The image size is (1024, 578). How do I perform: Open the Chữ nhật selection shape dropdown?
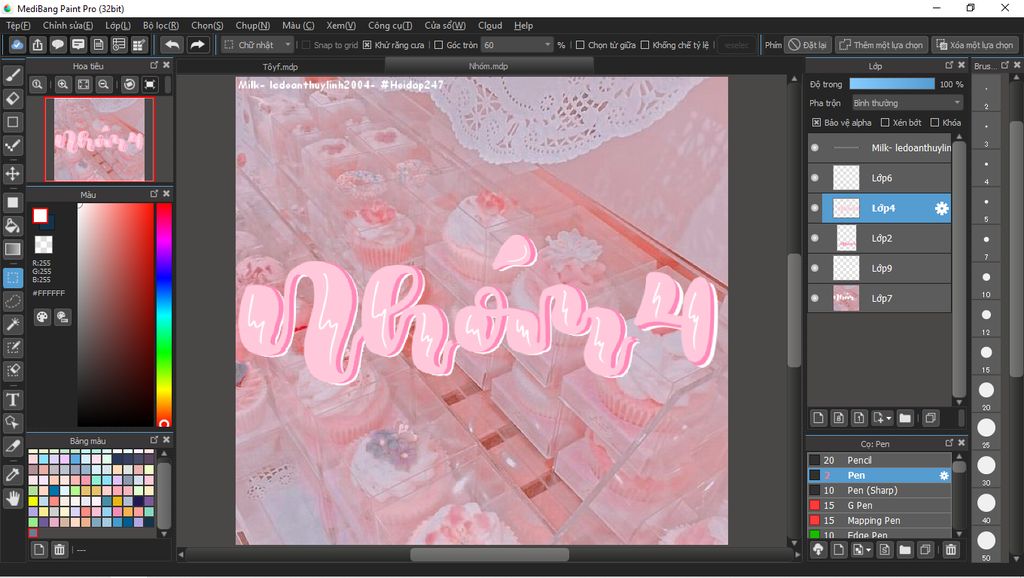[257, 45]
